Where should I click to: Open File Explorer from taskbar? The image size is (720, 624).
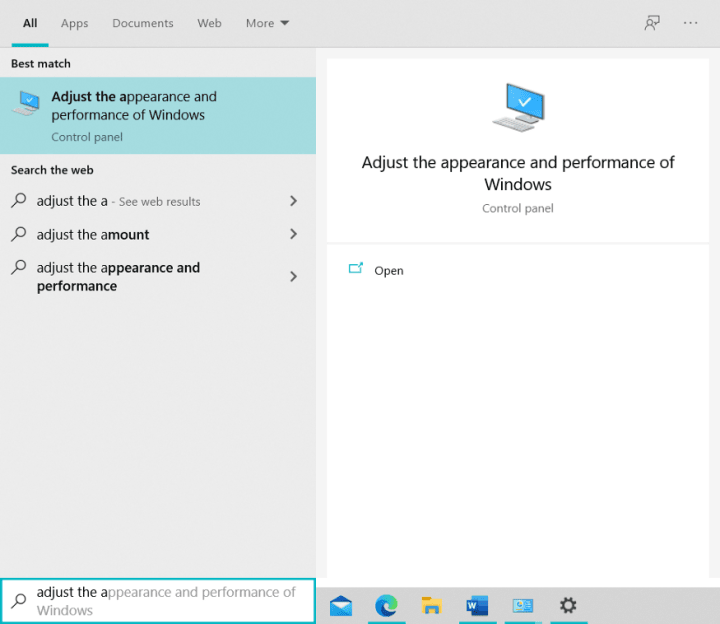[x=432, y=606]
